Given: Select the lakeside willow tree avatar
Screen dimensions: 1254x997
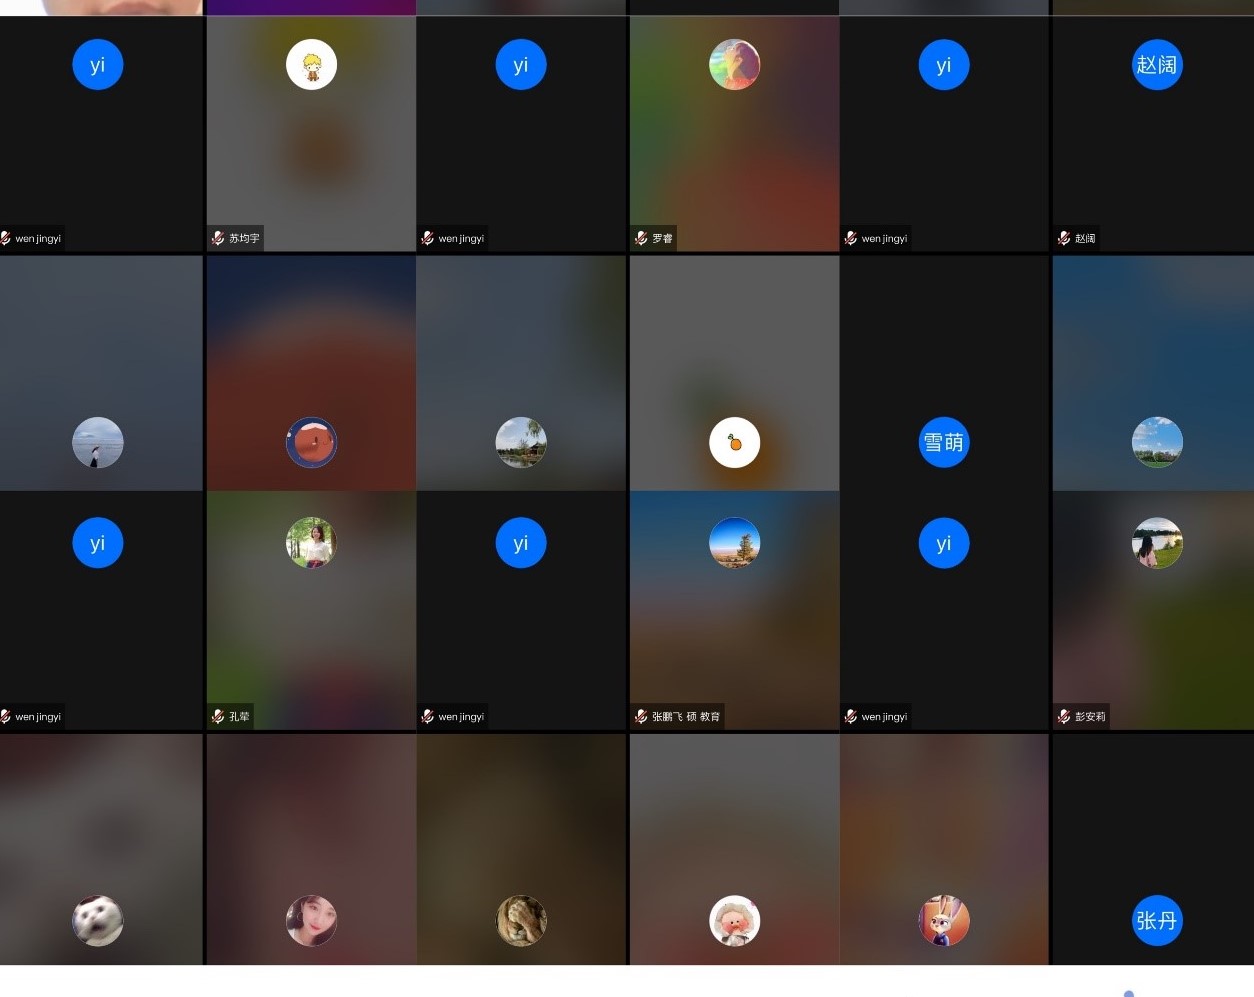Looking at the screenshot, I should [521, 442].
